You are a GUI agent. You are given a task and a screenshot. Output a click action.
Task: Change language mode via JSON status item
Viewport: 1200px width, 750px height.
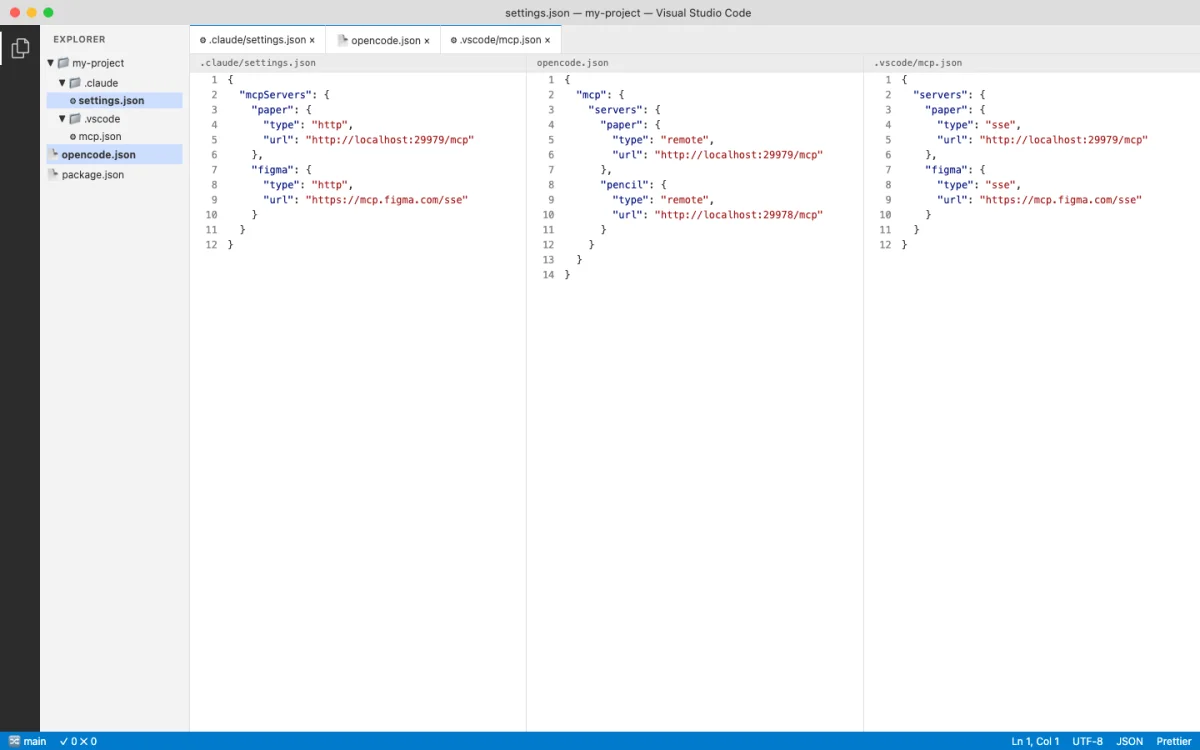click(x=1130, y=741)
